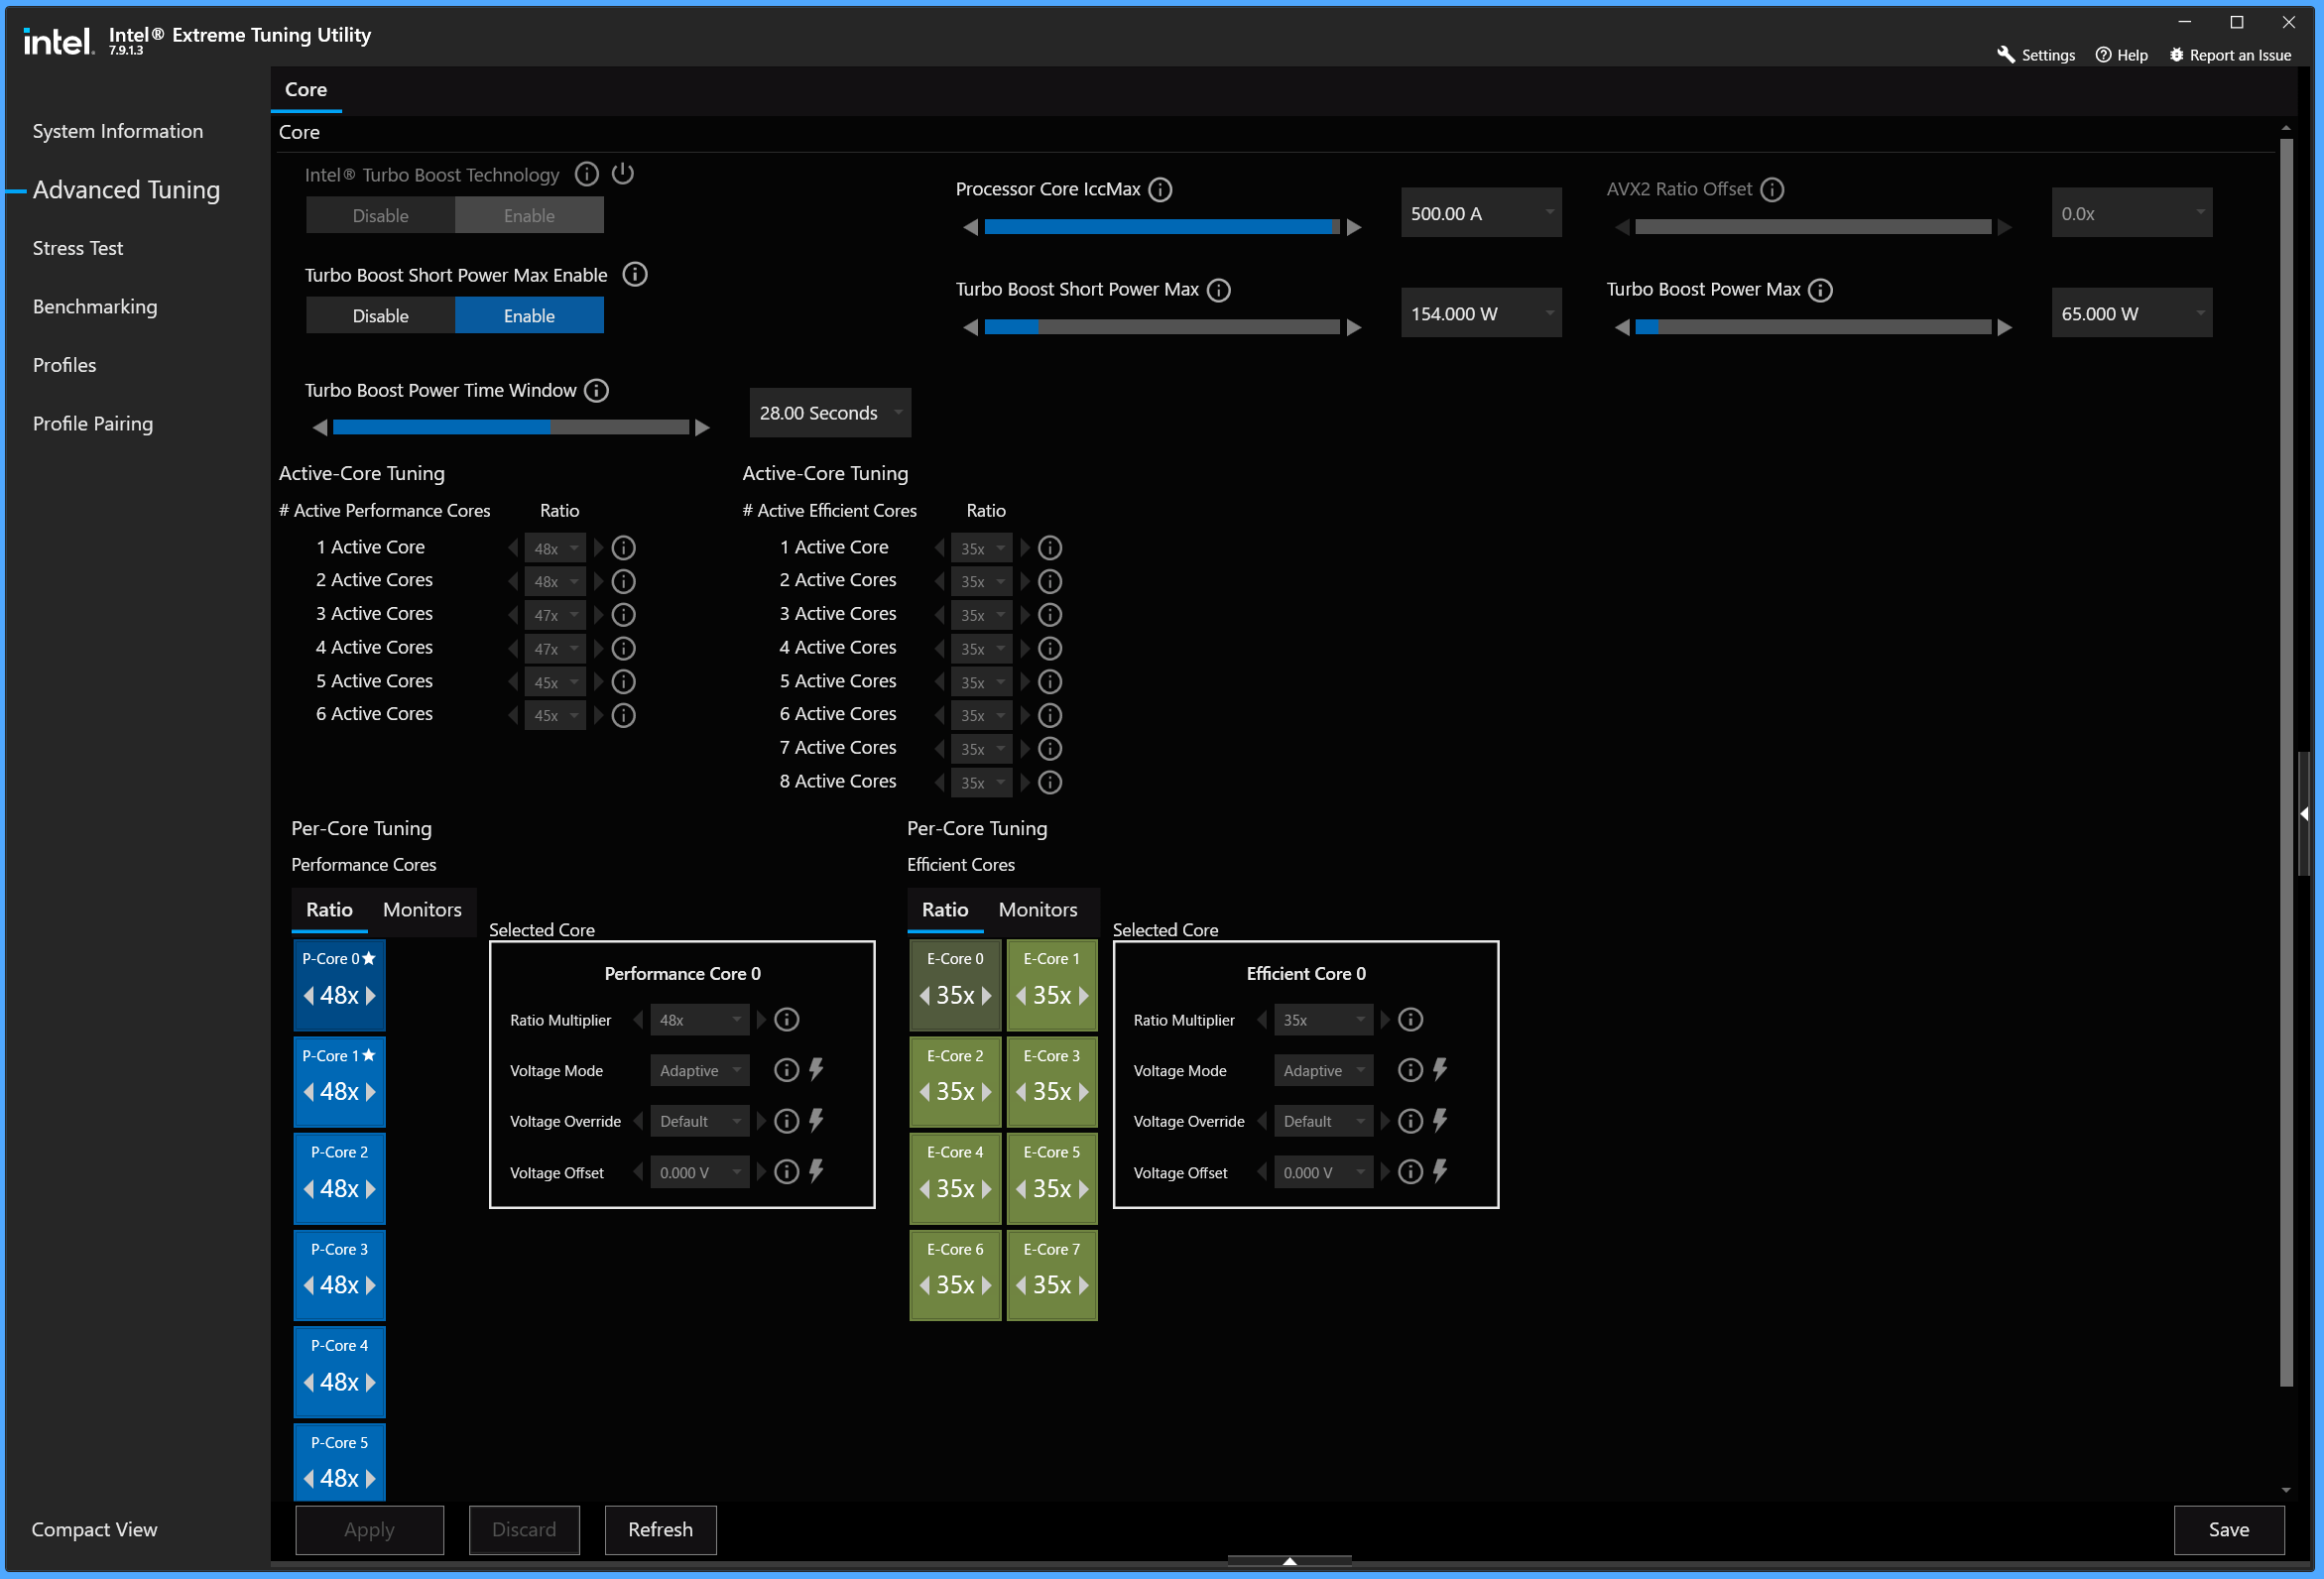Show info for Processor Core IccMax
The image size is (2324, 1579).
point(1160,189)
